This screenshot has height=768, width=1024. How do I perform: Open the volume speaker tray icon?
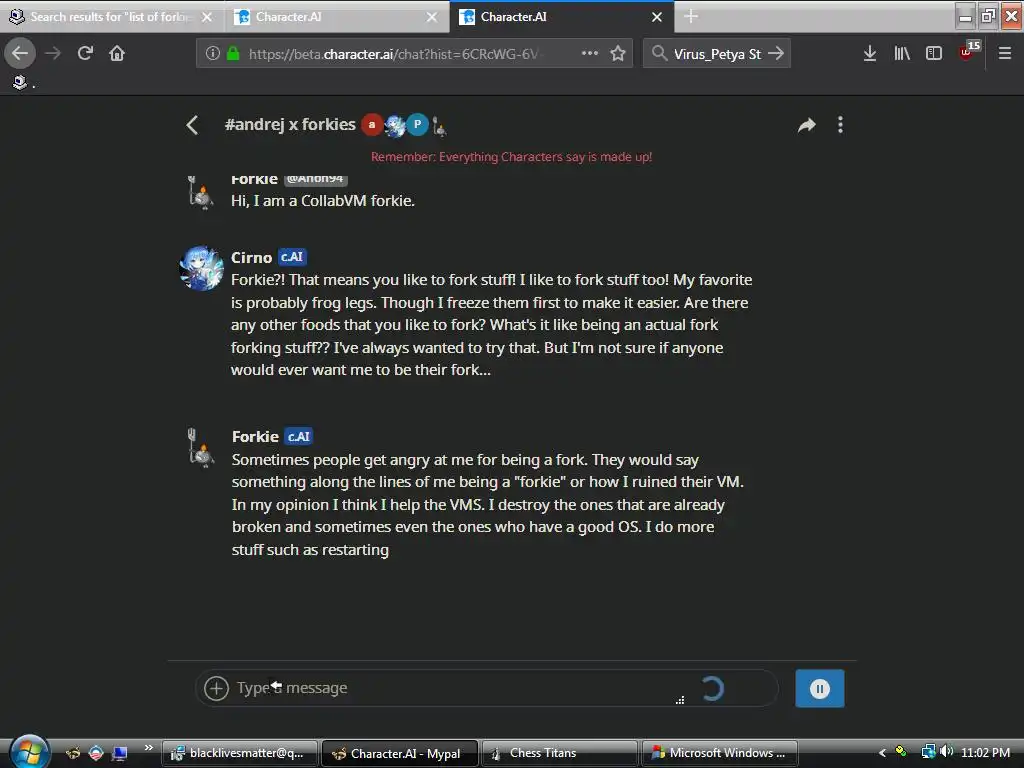[x=946, y=752]
